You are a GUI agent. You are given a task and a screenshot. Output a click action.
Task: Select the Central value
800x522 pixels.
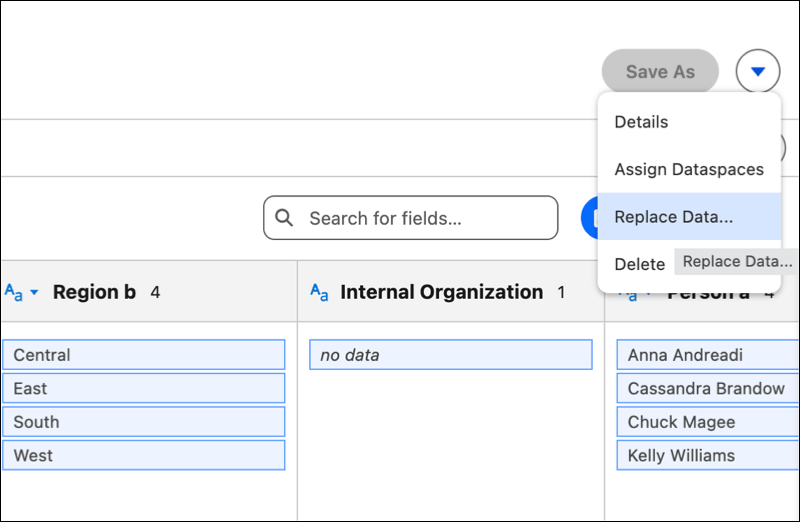(x=144, y=355)
